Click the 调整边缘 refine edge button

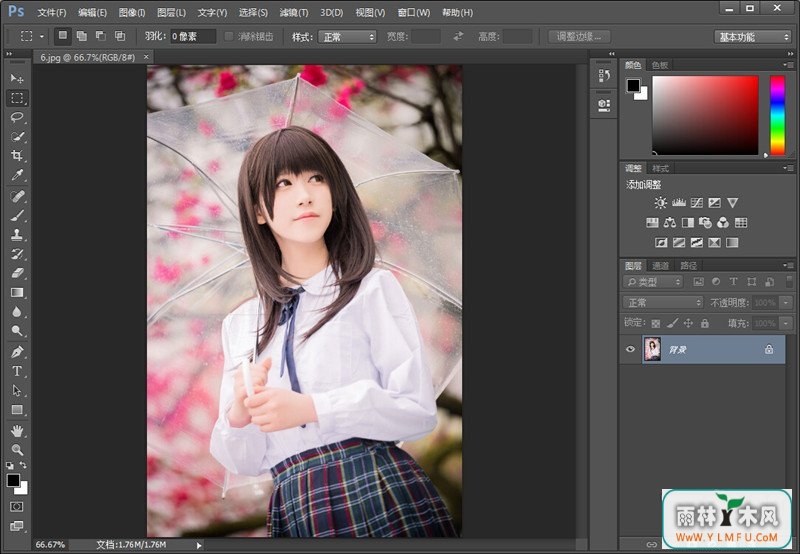click(x=579, y=36)
